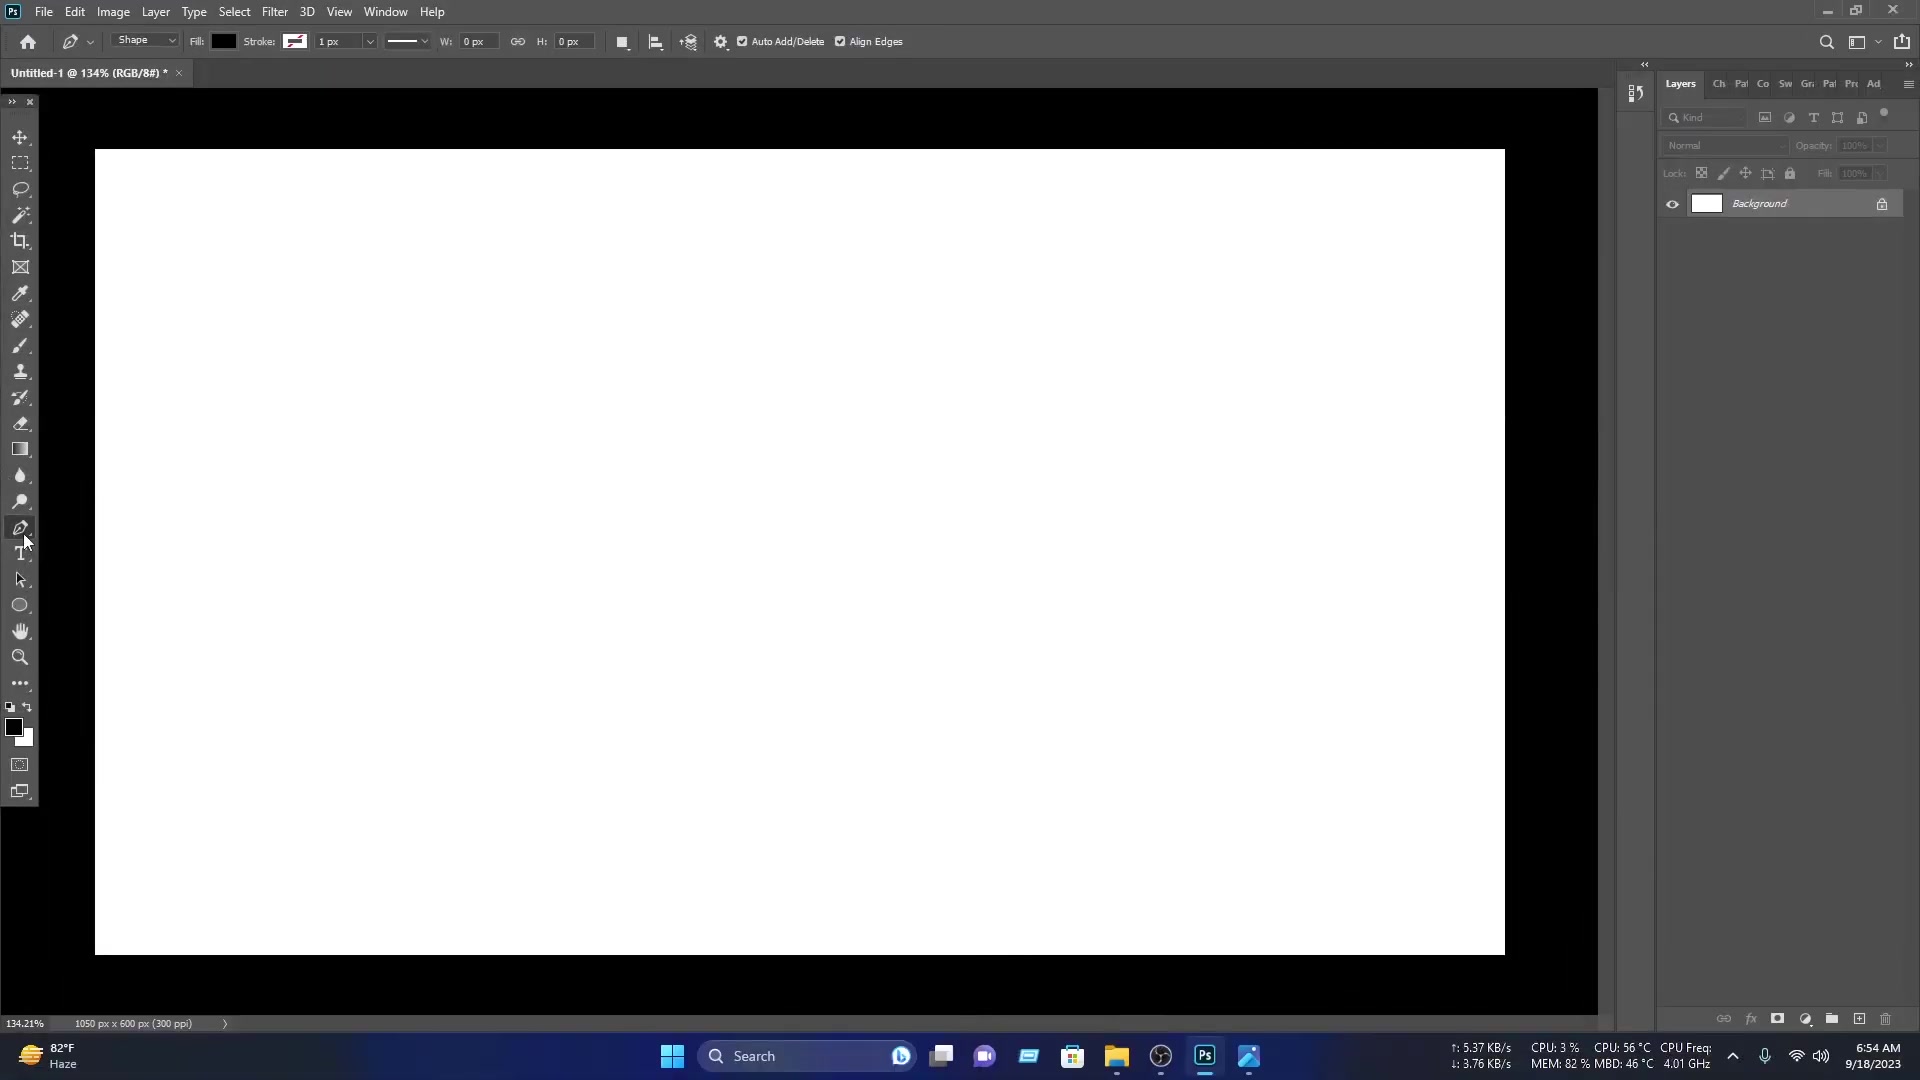The width and height of the screenshot is (1920, 1080).
Task: Open the Fill color swatch in options bar
Action: coord(224,42)
